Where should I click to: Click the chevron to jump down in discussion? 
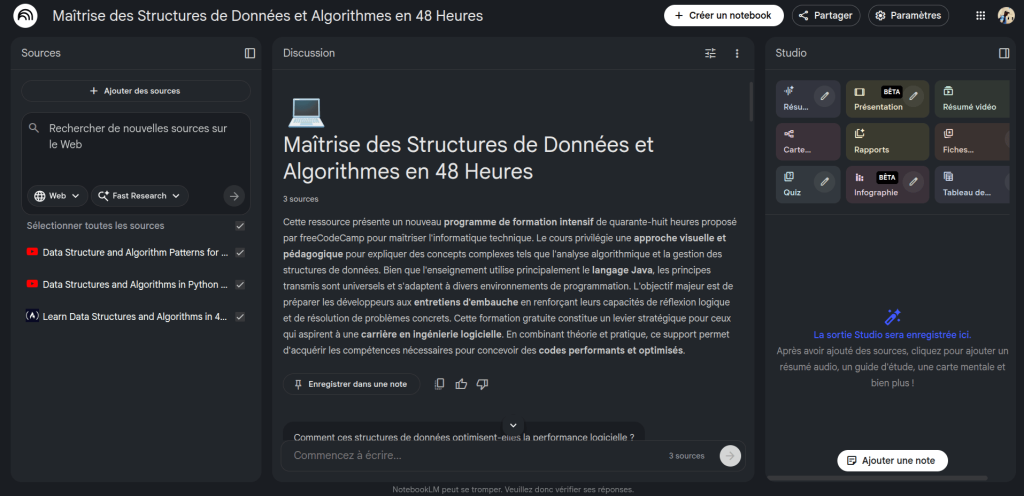pos(513,426)
